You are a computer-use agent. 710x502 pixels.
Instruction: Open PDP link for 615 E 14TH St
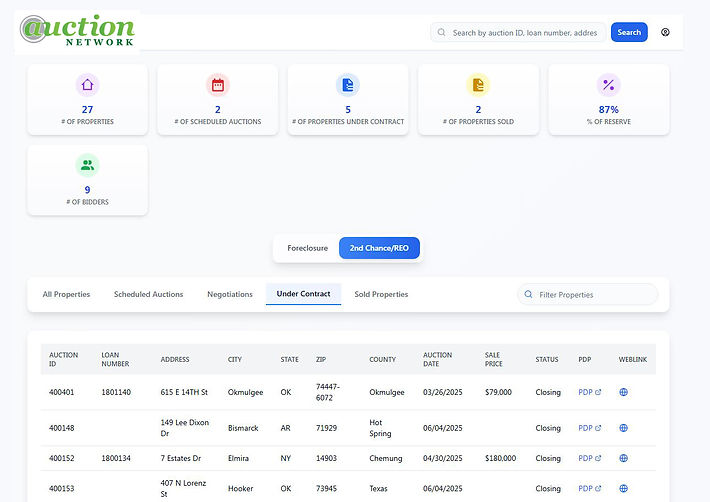pos(590,392)
